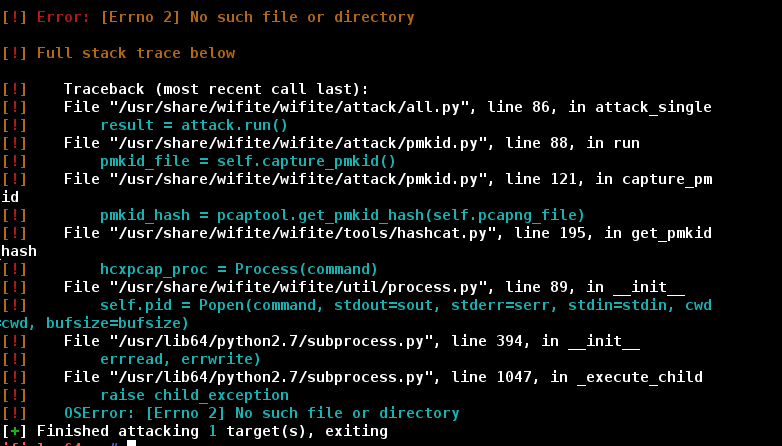The width and height of the screenshot is (782, 446).
Task: Click the white cursor block at the prompt
Action: pos(131,443)
